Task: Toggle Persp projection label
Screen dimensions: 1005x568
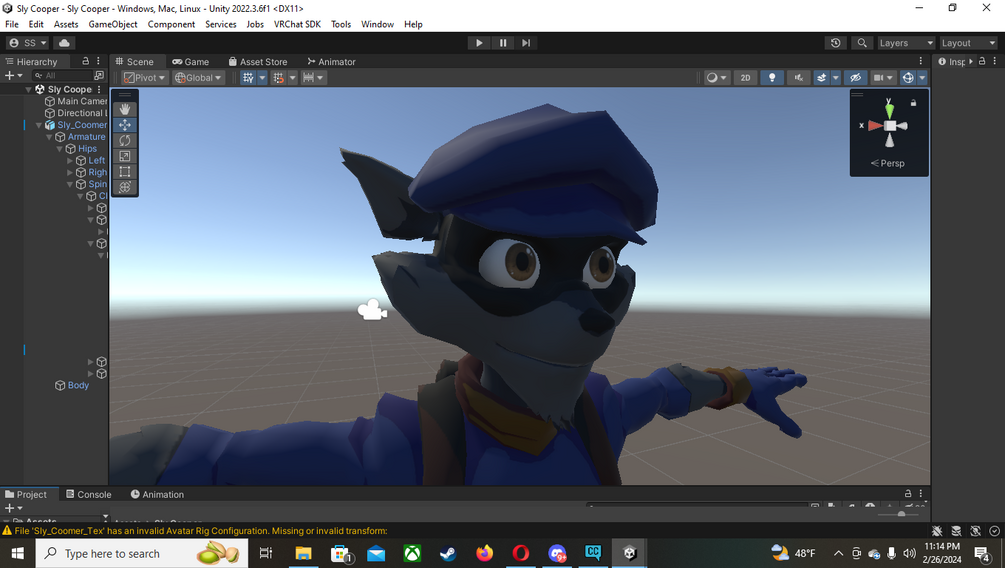Action: tap(888, 163)
